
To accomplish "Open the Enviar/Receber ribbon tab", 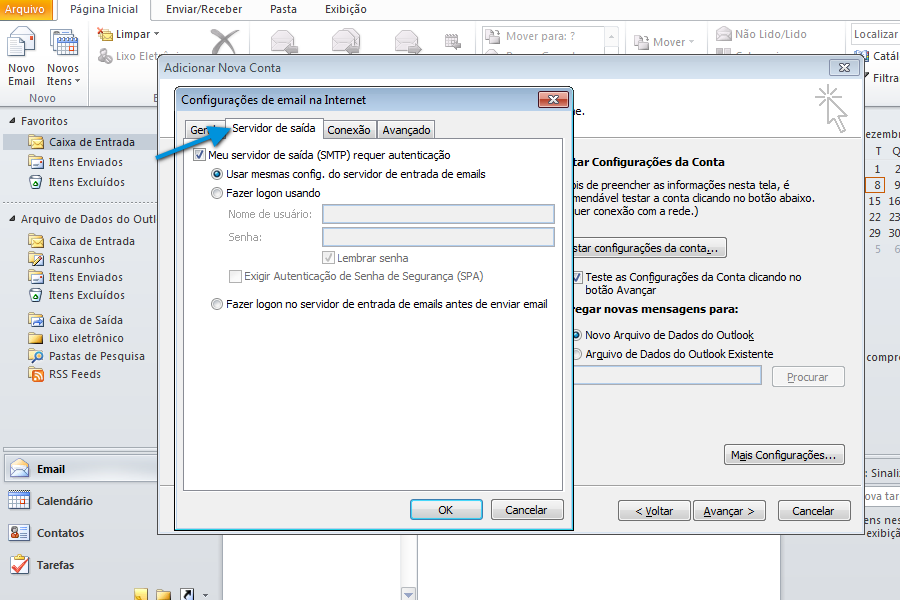I will pos(205,9).
